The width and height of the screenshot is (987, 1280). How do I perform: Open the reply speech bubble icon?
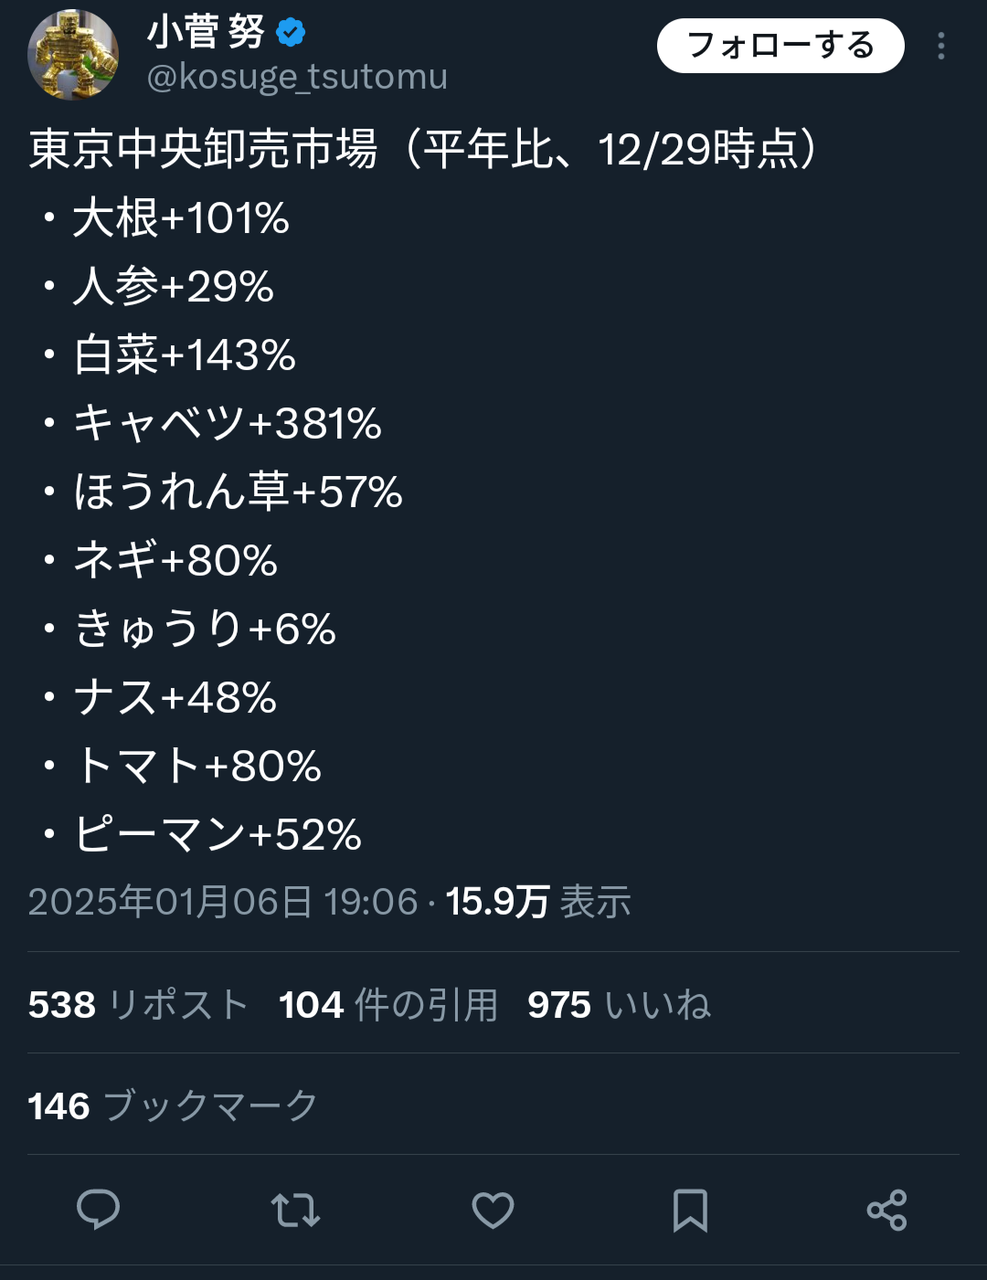(98, 1210)
